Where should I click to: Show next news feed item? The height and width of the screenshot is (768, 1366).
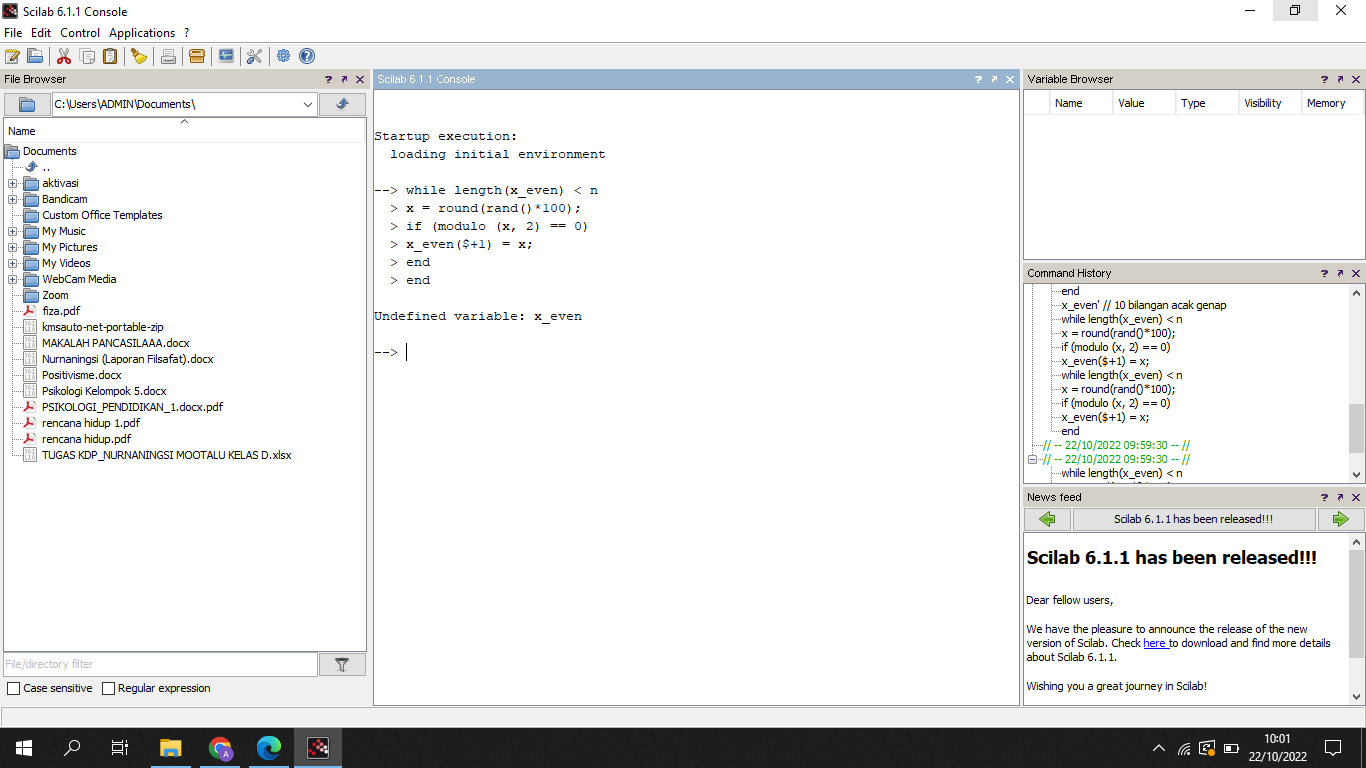click(x=1340, y=519)
